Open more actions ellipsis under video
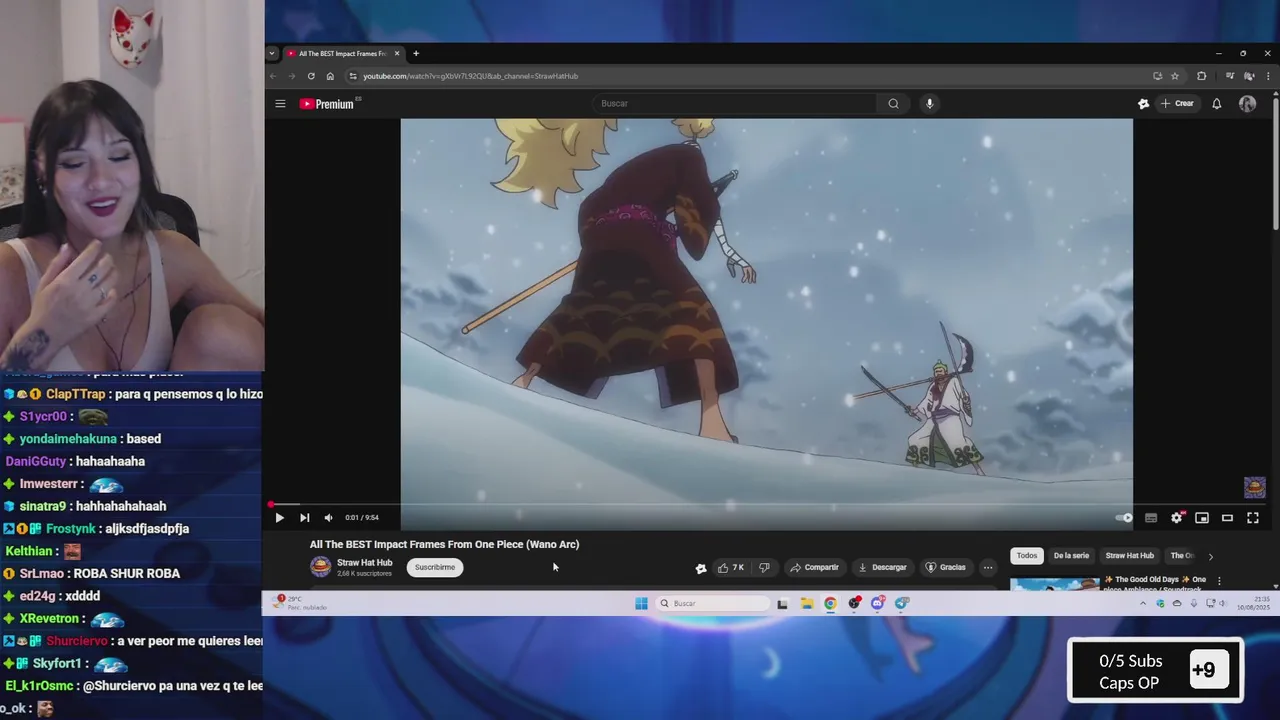The height and width of the screenshot is (720, 1280). 987,567
